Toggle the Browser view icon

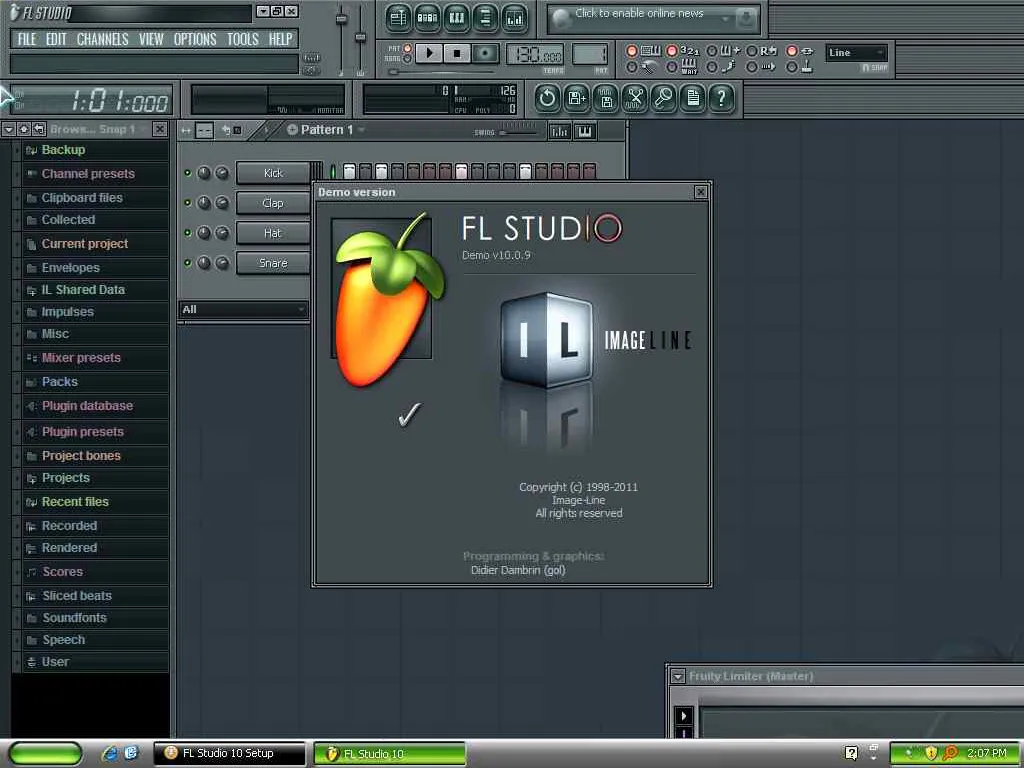pyautogui.click(x=485, y=18)
